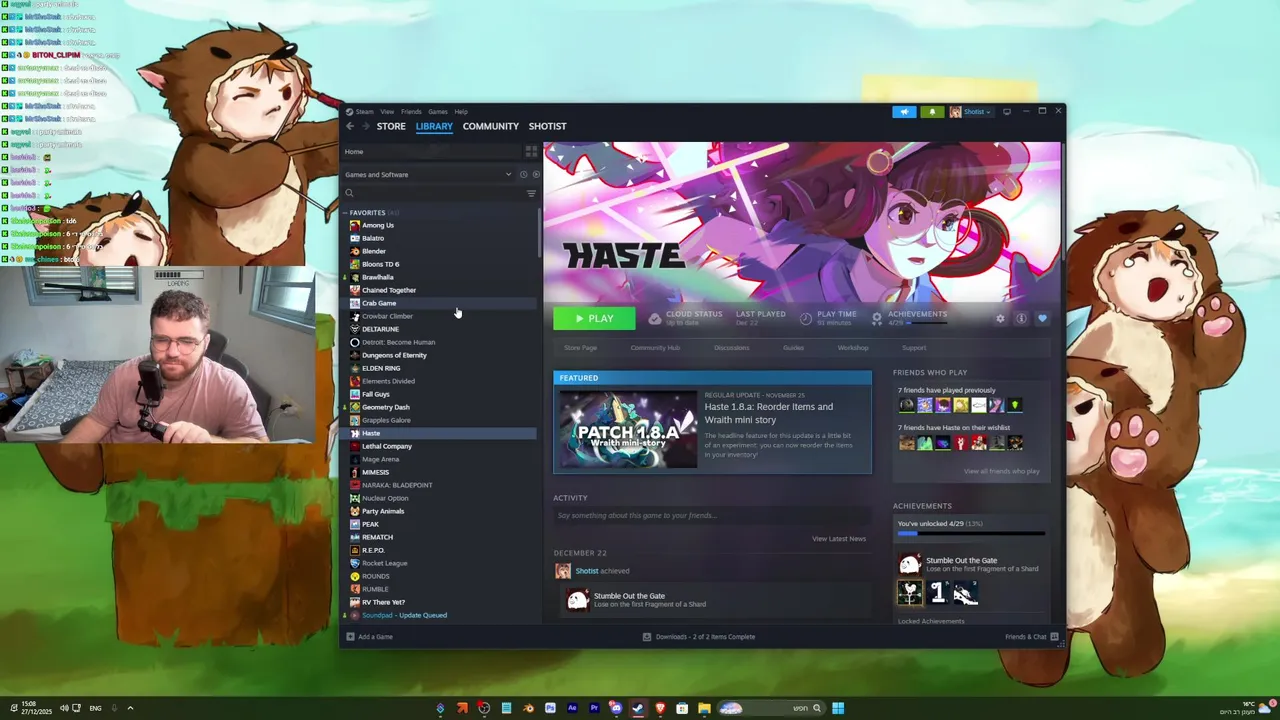Open Haste Store Page link

[580, 348]
